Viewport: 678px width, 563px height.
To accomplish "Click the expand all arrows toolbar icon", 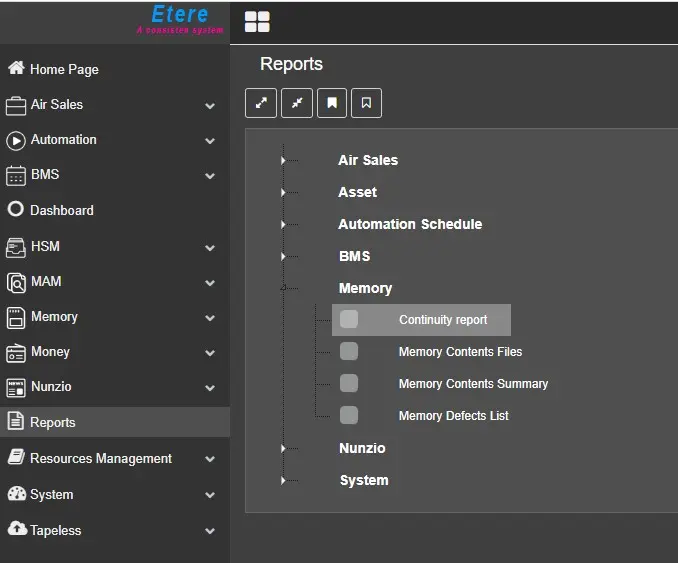I will tap(261, 103).
